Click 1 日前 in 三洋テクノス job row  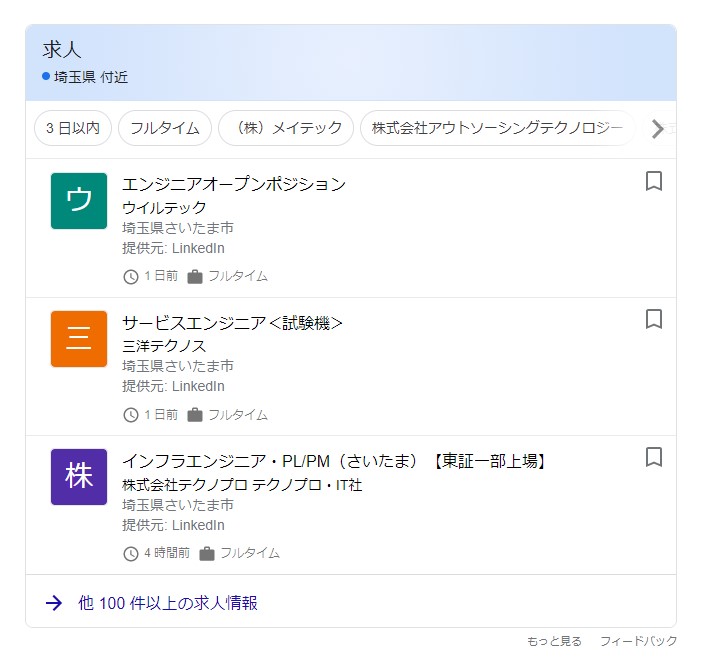click(x=161, y=415)
